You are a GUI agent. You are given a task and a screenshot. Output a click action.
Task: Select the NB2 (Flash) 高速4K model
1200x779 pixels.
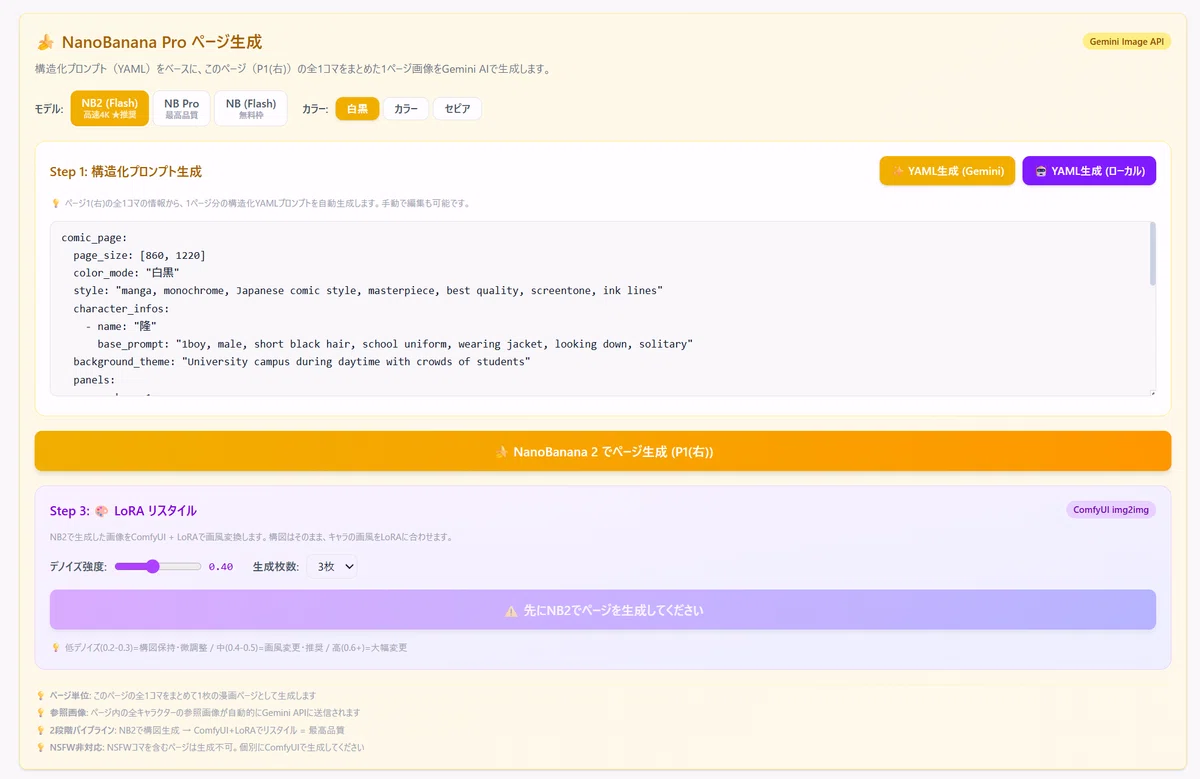point(110,108)
